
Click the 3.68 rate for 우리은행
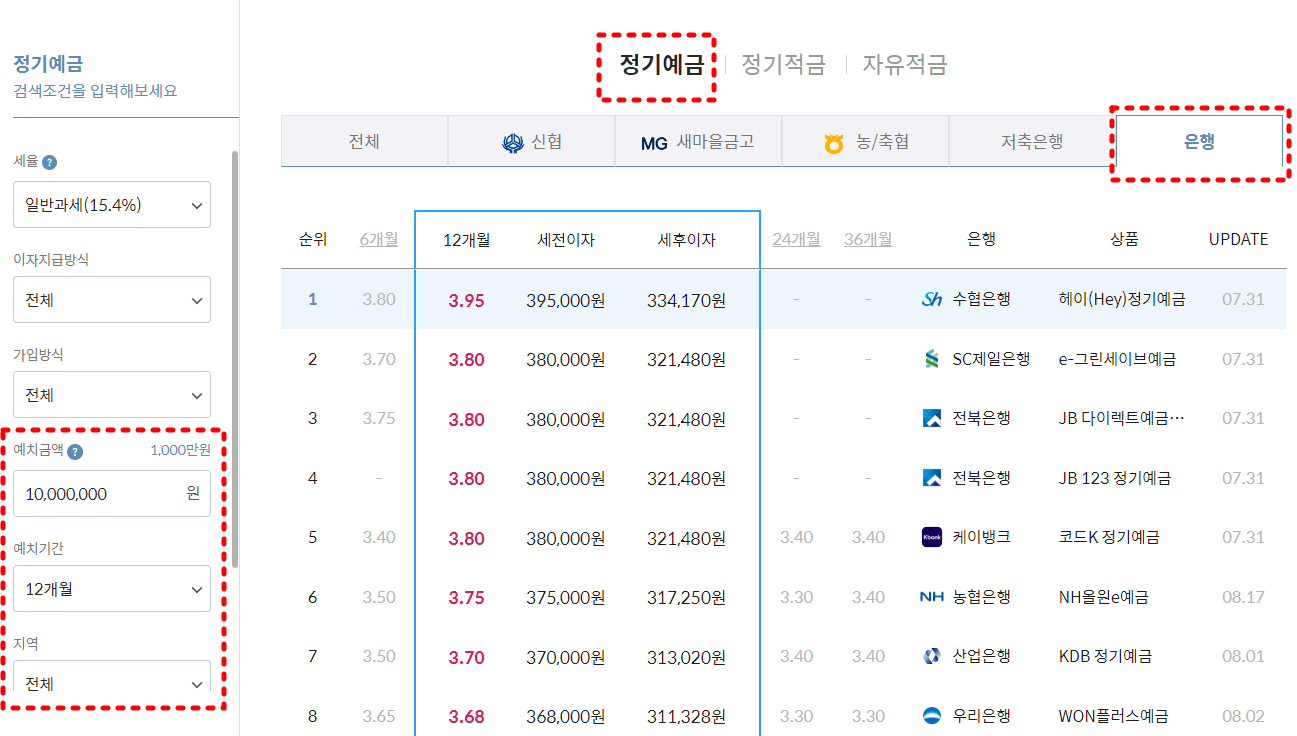[x=467, y=717]
